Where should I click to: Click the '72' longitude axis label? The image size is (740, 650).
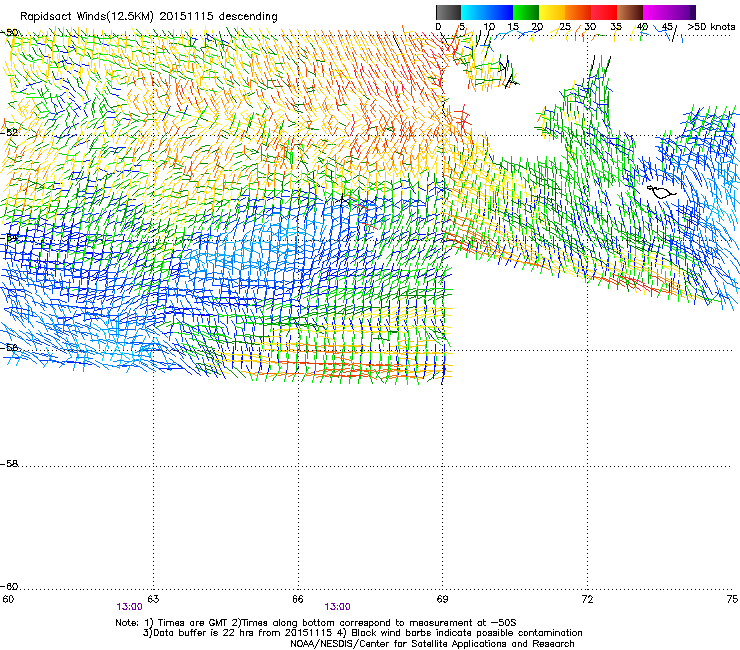click(x=587, y=599)
